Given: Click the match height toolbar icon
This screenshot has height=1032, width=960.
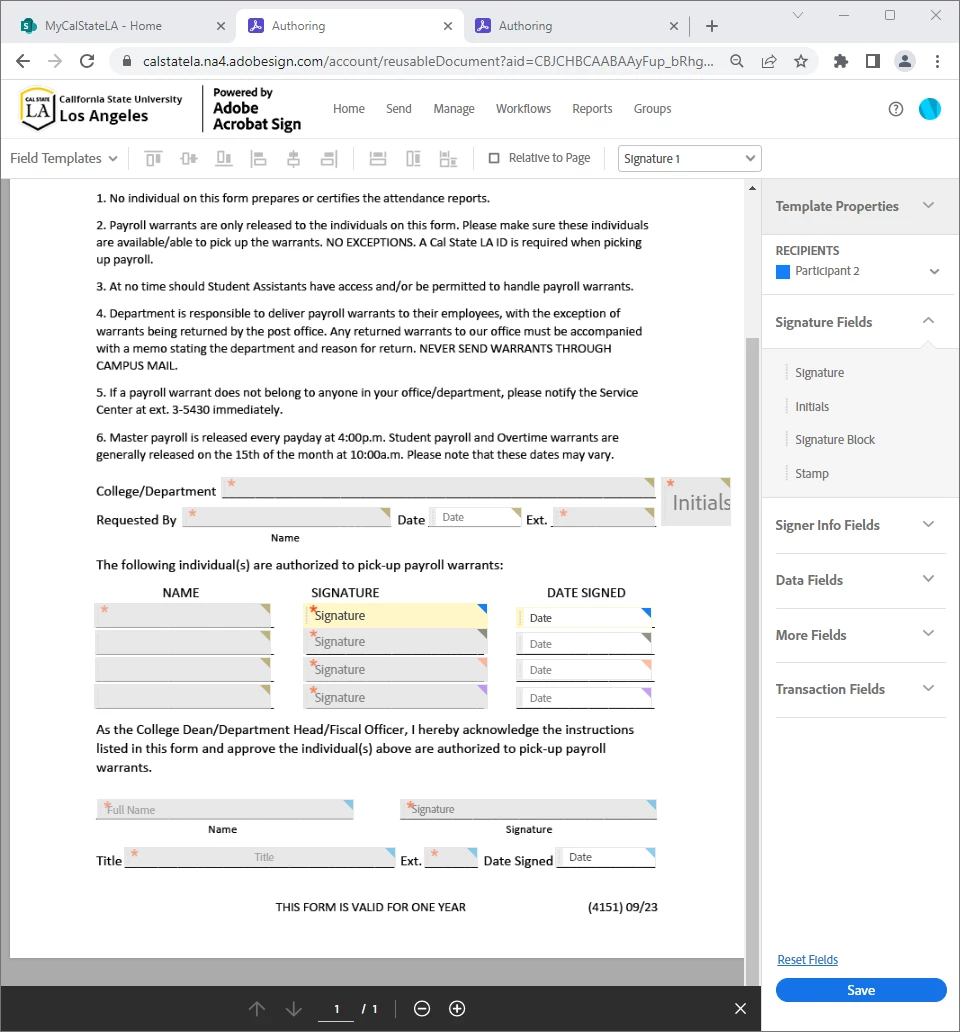Looking at the screenshot, I should (413, 159).
